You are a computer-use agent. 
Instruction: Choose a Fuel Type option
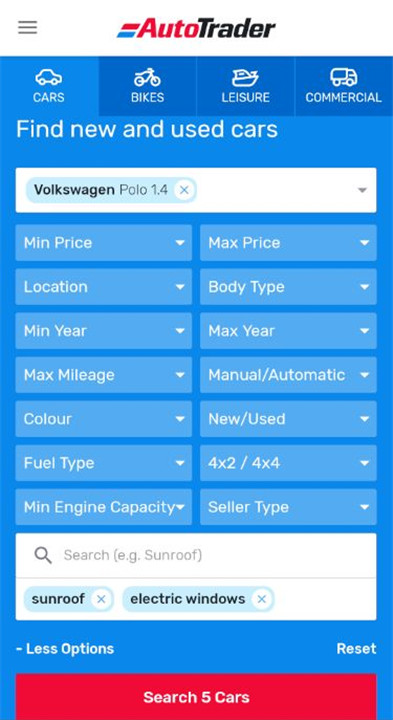104,463
